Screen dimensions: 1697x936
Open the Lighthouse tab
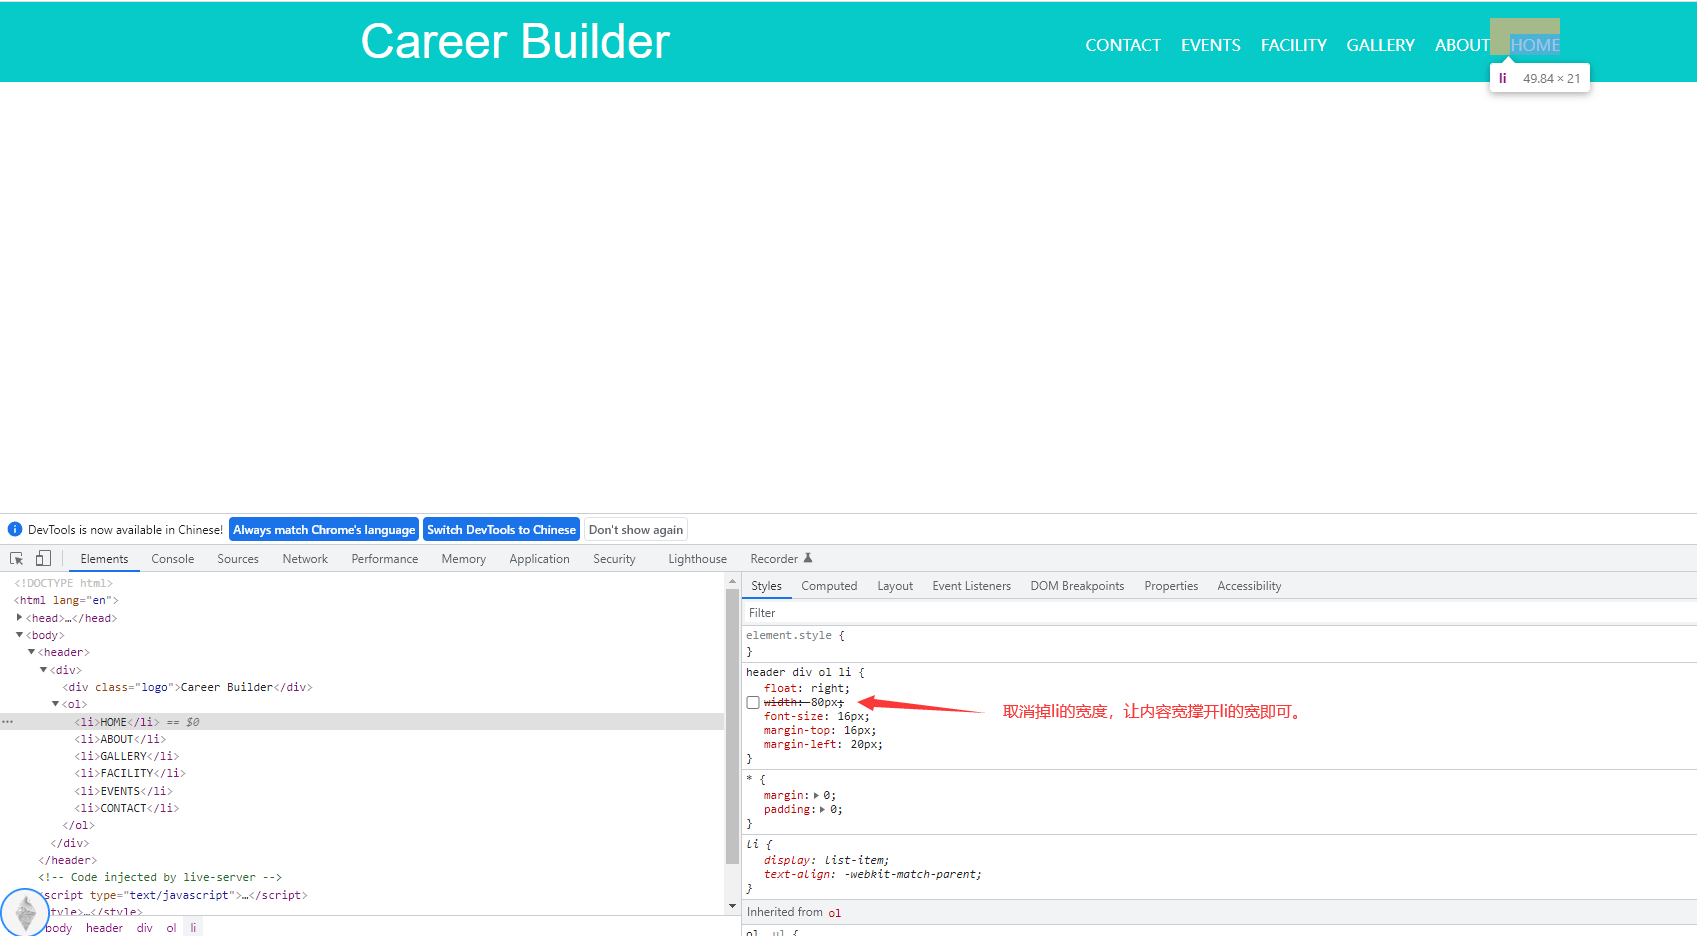point(697,559)
